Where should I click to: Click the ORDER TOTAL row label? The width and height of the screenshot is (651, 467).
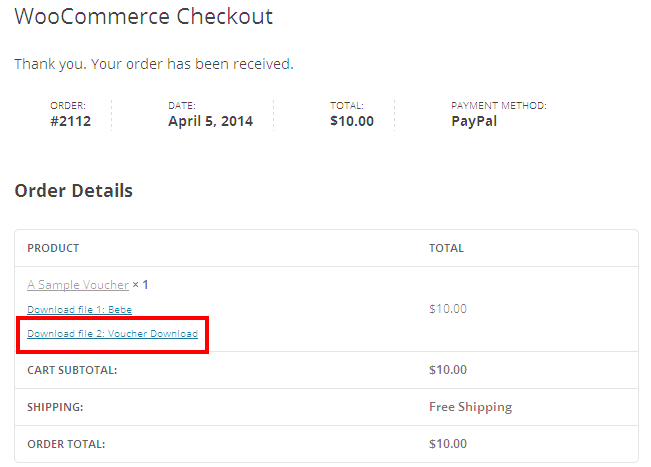[66, 444]
